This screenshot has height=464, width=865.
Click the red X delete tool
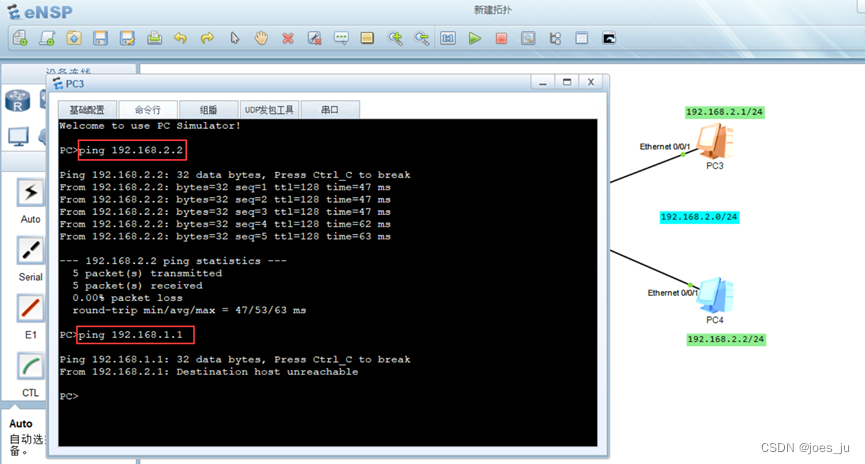pos(288,38)
